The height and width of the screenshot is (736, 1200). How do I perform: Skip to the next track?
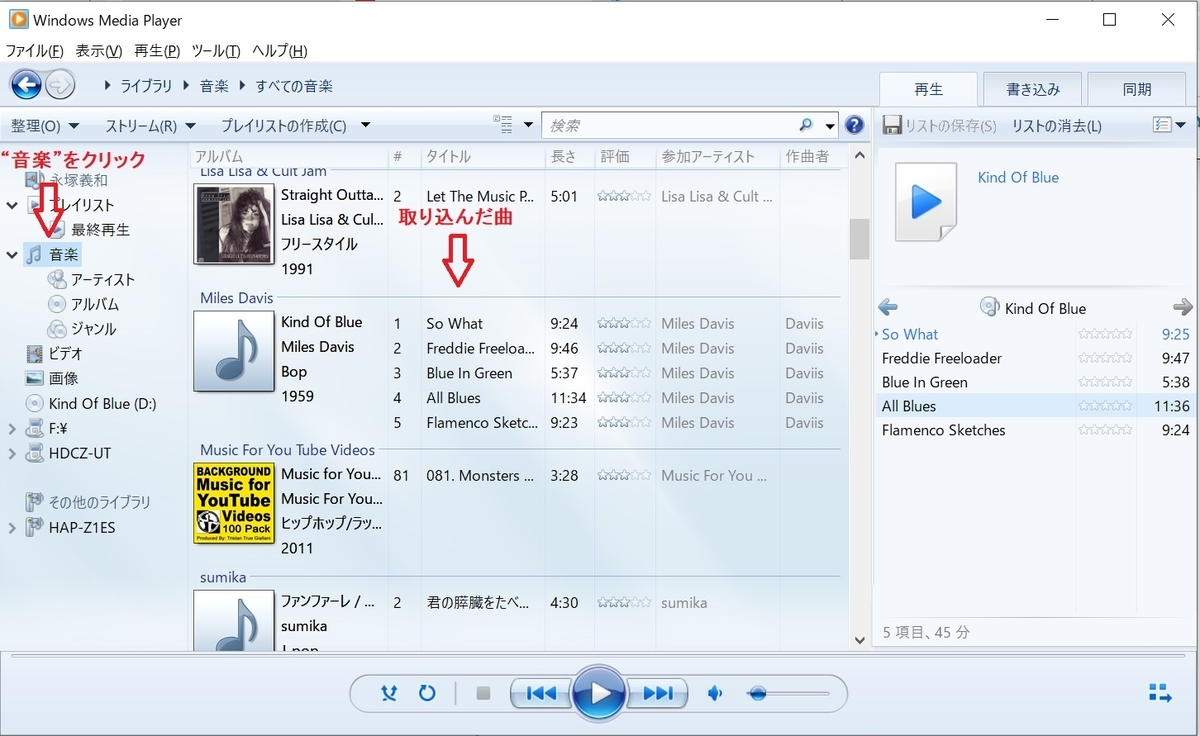(657, 693)
